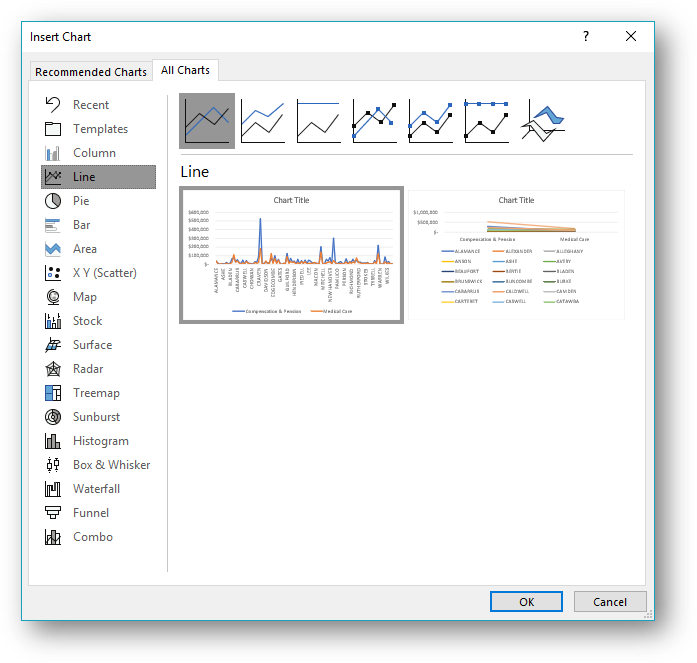Choose the second chart preview with county legend
Image resolution: width=697 pixels, height=663 pixels.
[x=516, y=255]
